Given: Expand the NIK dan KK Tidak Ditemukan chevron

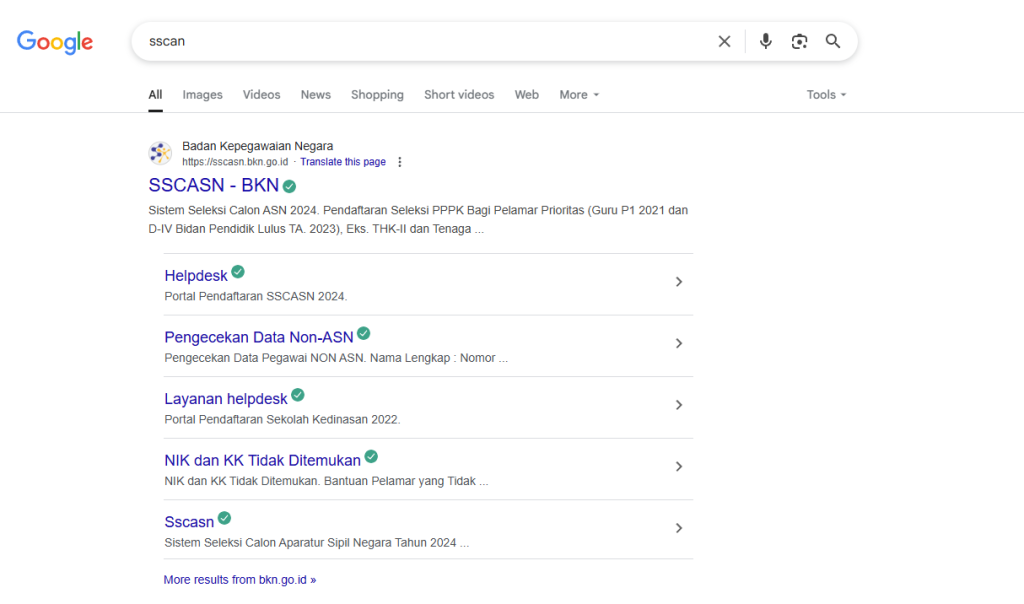Looking at the screenshot, I should point(679,466).
